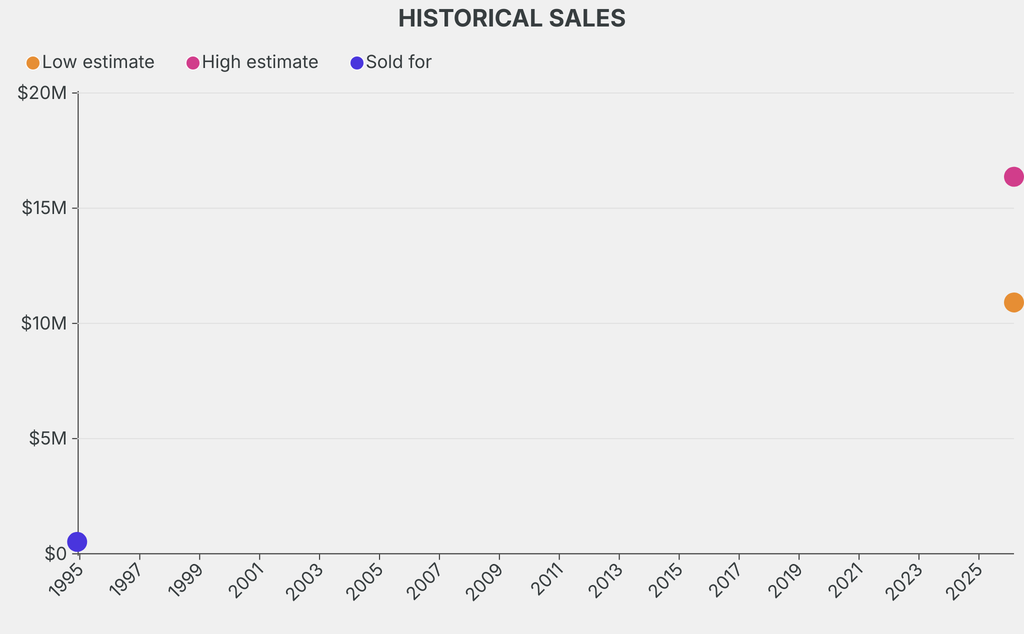1024x634 pixels.
Task: Click the $20M y-axis label
Action: 42,93
